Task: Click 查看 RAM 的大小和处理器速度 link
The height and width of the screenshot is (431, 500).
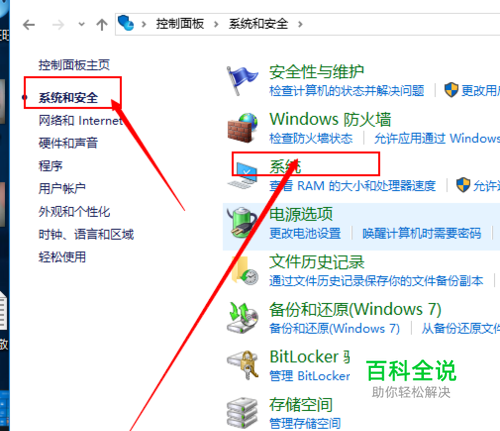Action: click(x=353, y=186)
